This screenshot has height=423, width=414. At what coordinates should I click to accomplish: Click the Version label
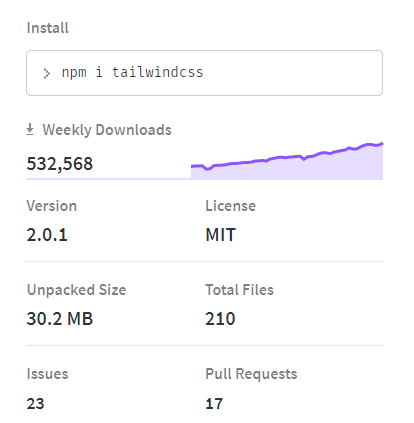pyautogui.click(x=52, y=206)
